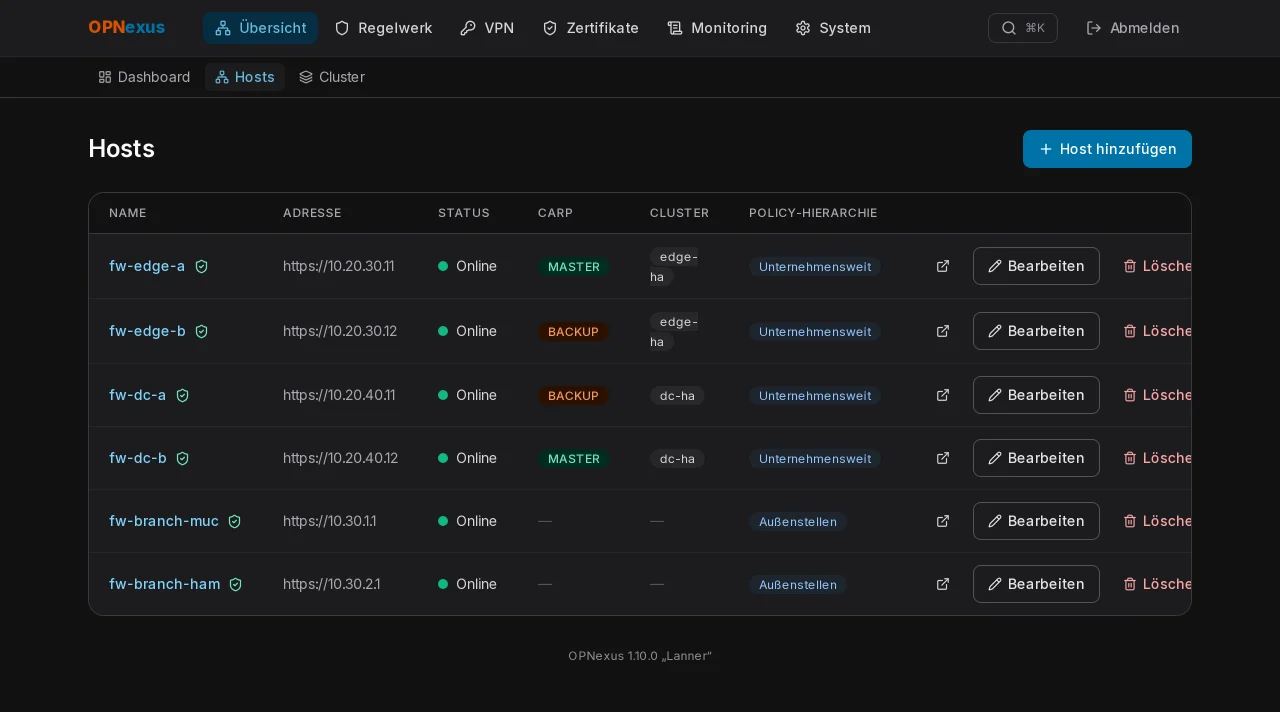Click the Host hinzufügen button
The height and width of the screenshot is (712, 1280).
pyautogui.click(x=1107, y=149)
